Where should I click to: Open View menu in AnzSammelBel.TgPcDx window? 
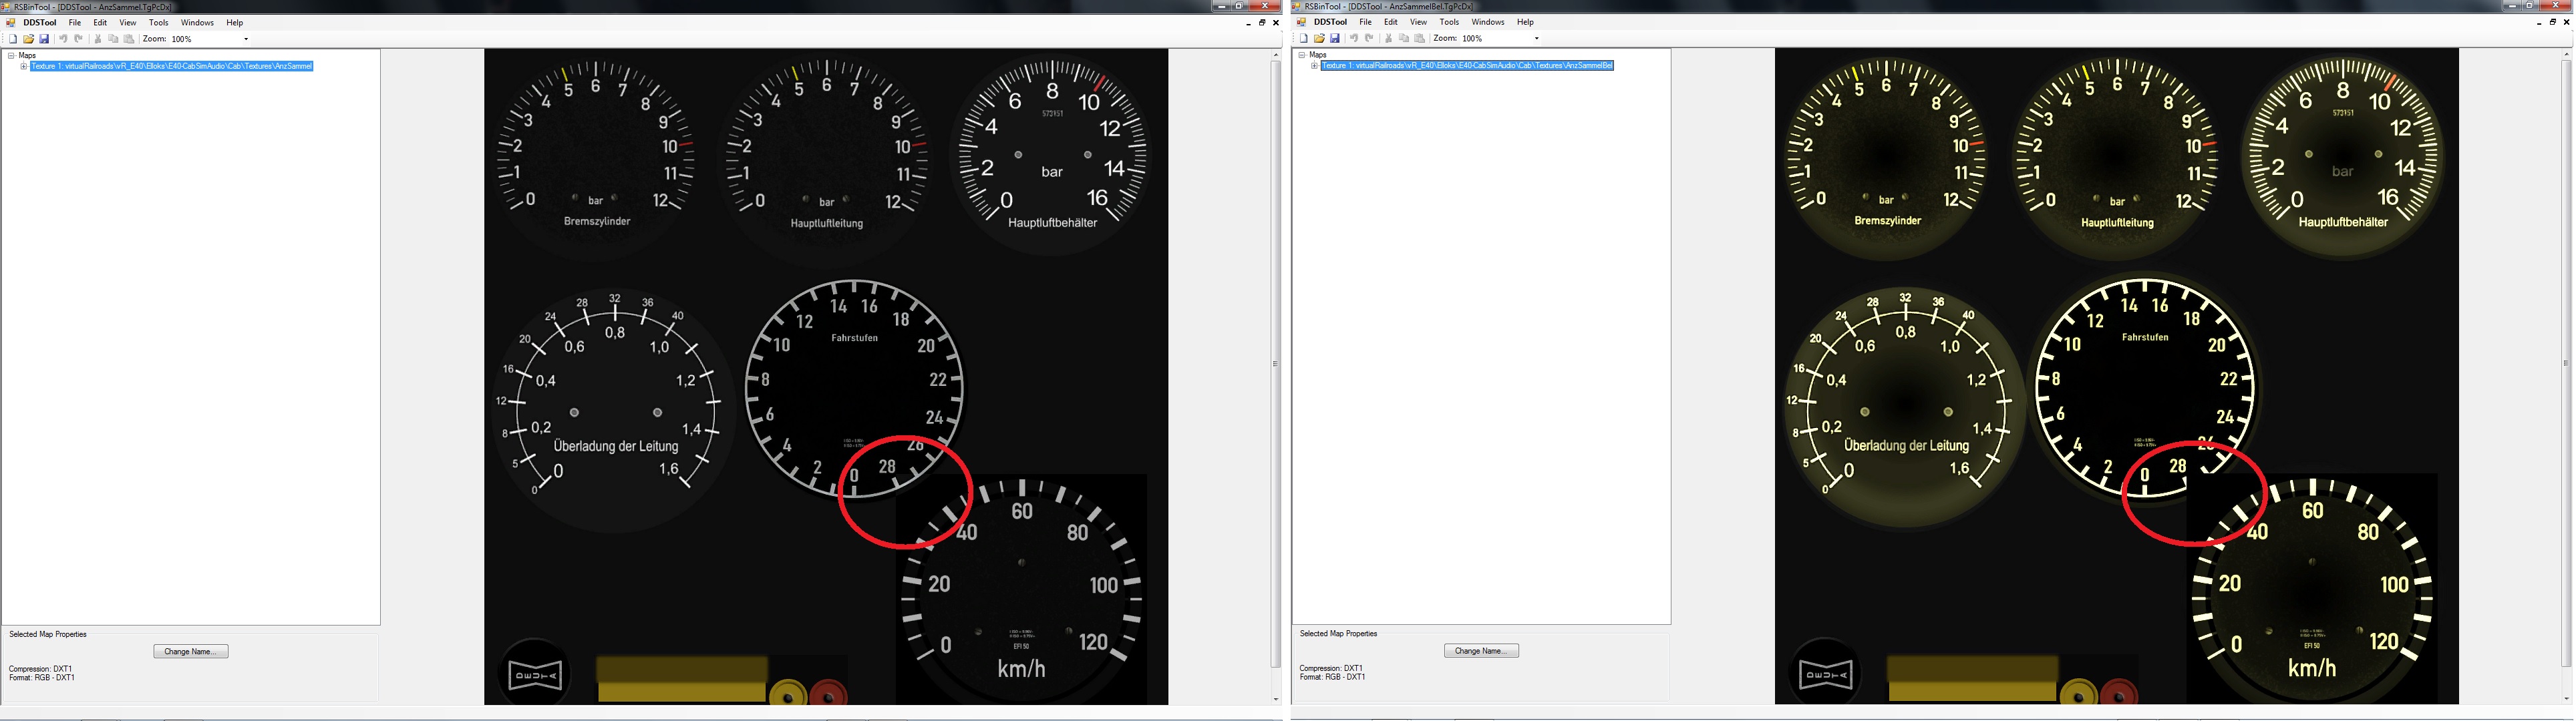[1418, 22]
